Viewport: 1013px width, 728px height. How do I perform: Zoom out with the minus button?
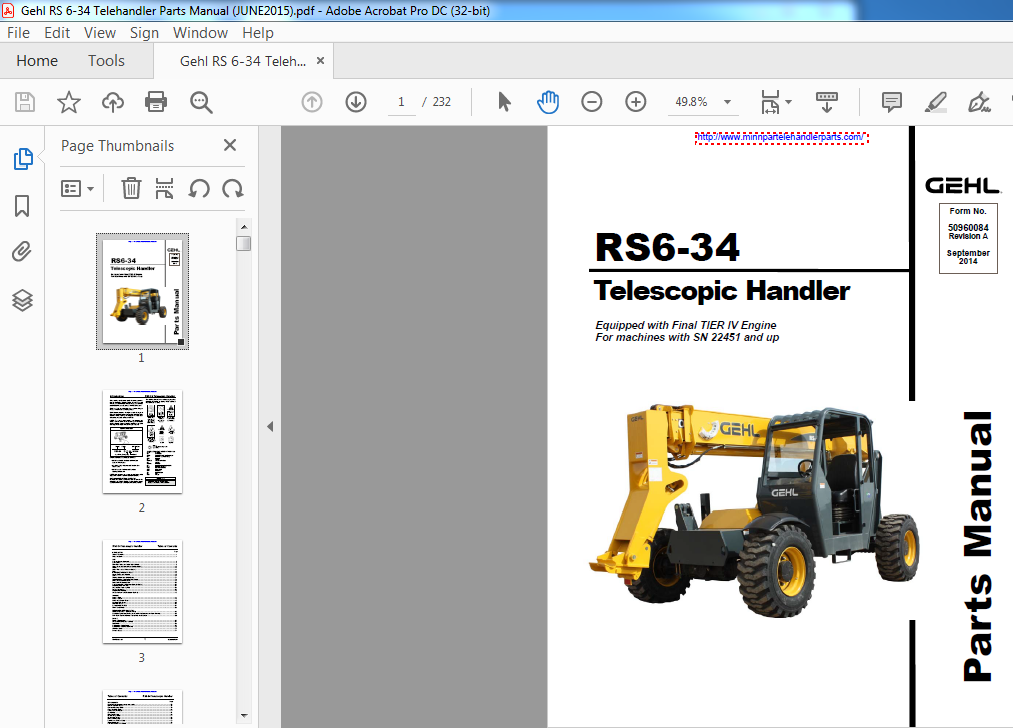(592, 102)
